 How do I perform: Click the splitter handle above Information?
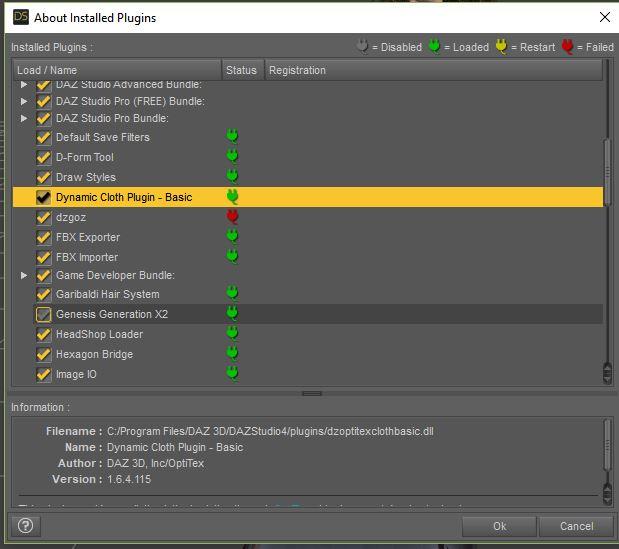coord(312,393)
